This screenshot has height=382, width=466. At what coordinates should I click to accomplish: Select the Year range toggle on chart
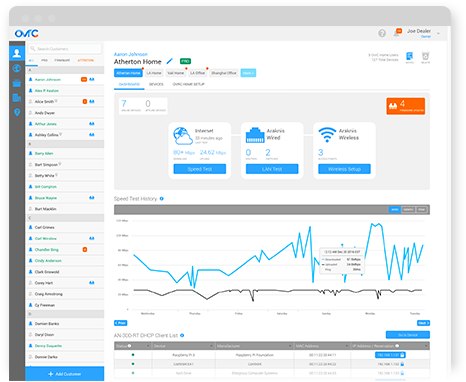pos(421,210)
